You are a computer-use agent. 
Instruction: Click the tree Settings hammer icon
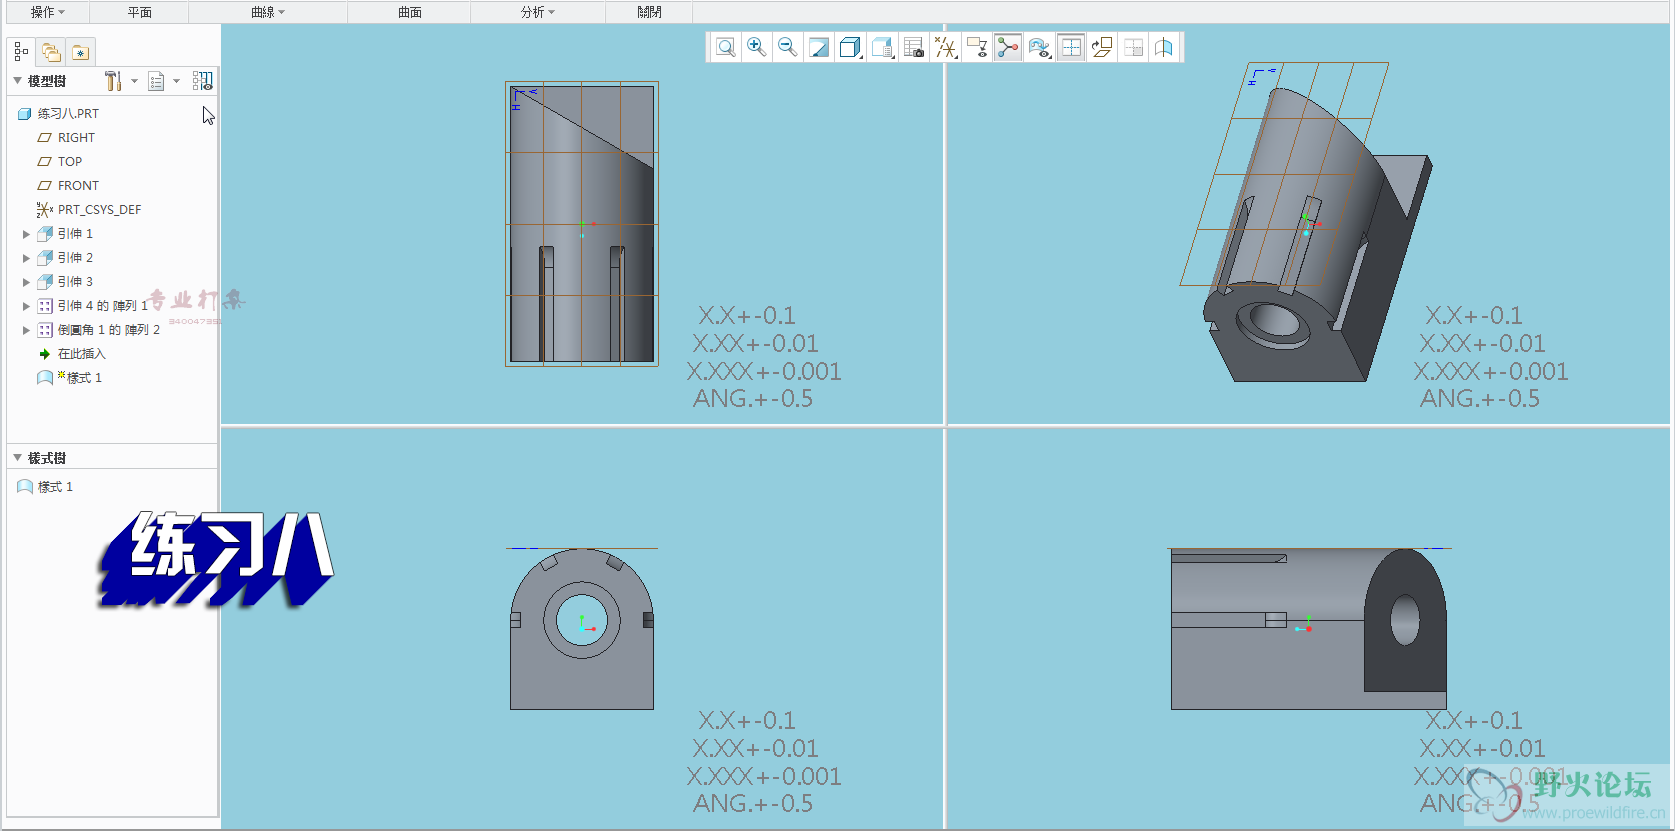tap(113, 81)
